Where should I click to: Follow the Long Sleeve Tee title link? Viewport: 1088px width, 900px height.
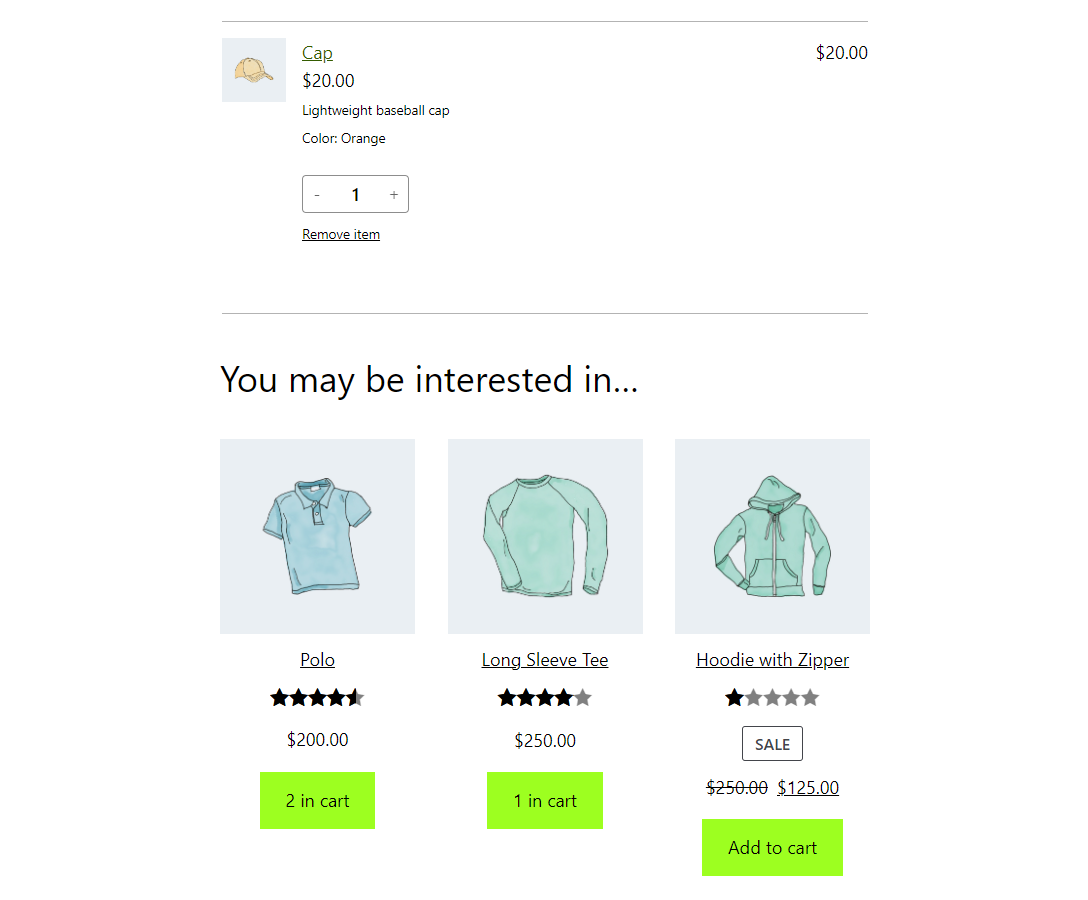(545, 660)
